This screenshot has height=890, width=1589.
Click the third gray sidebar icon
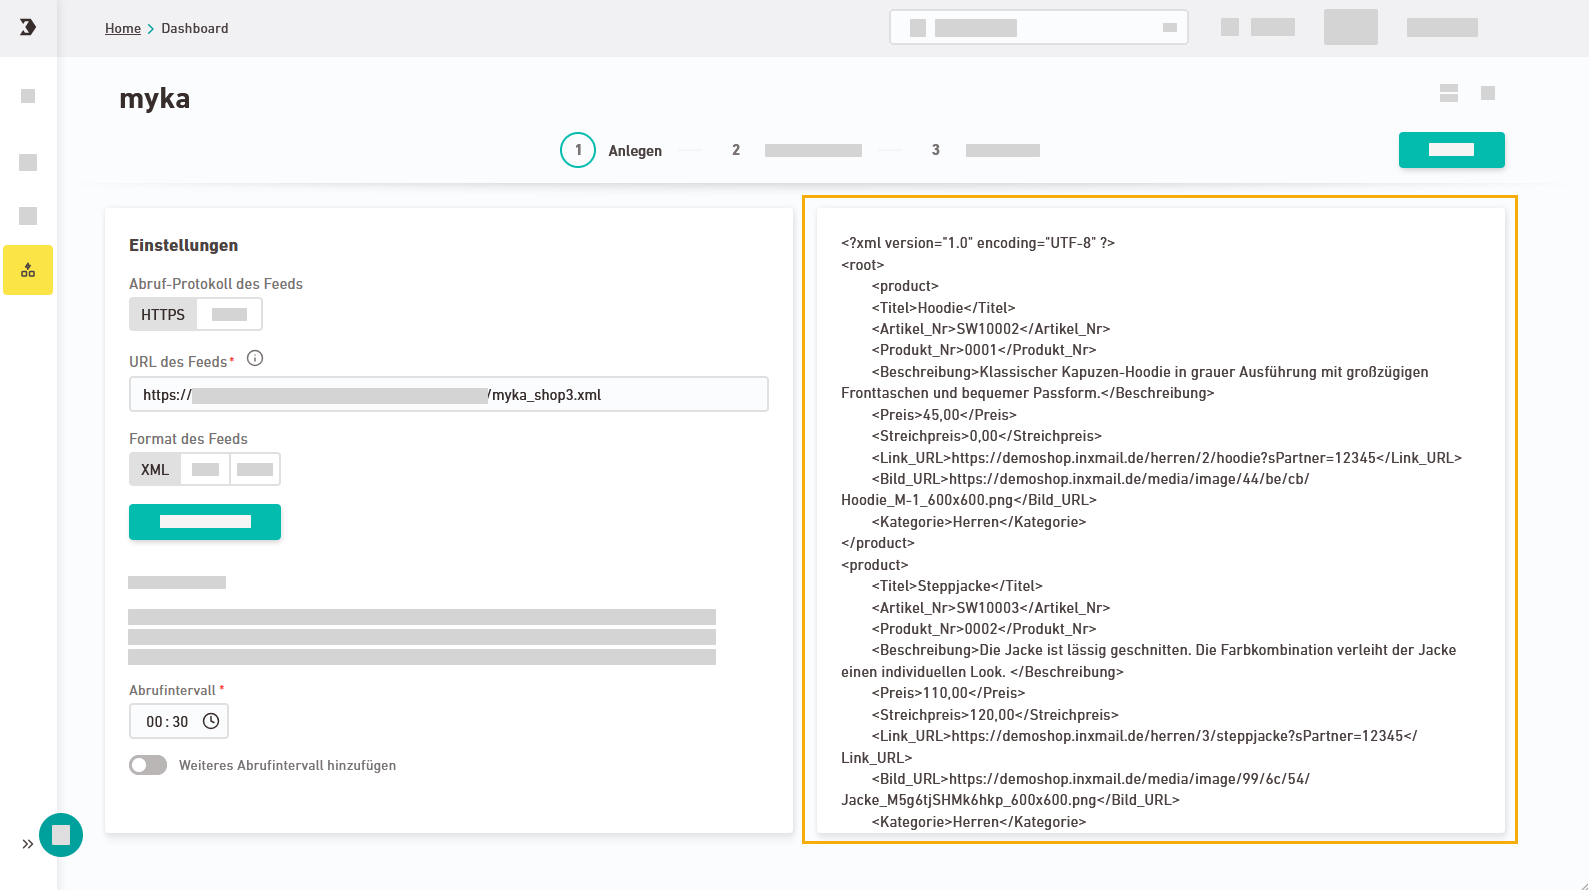pos(28,216)
